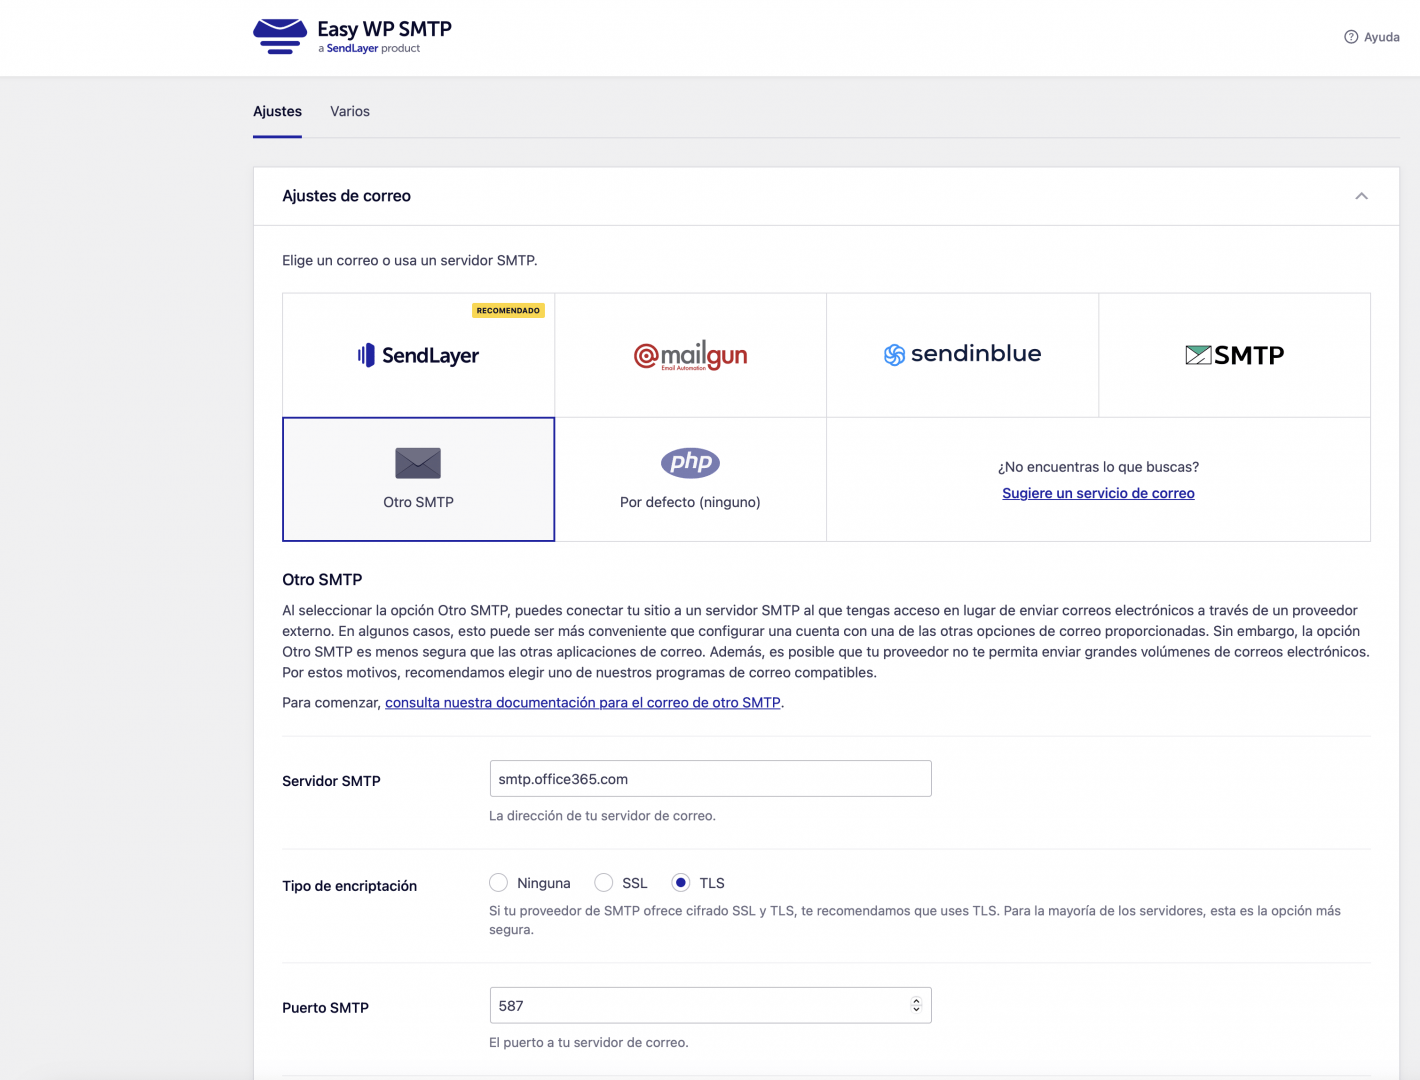The height and width of the screenshot is (1080, 1420).
Task: Click the Puerto SMTP stepper arrows
Action: click(916, 1006)
